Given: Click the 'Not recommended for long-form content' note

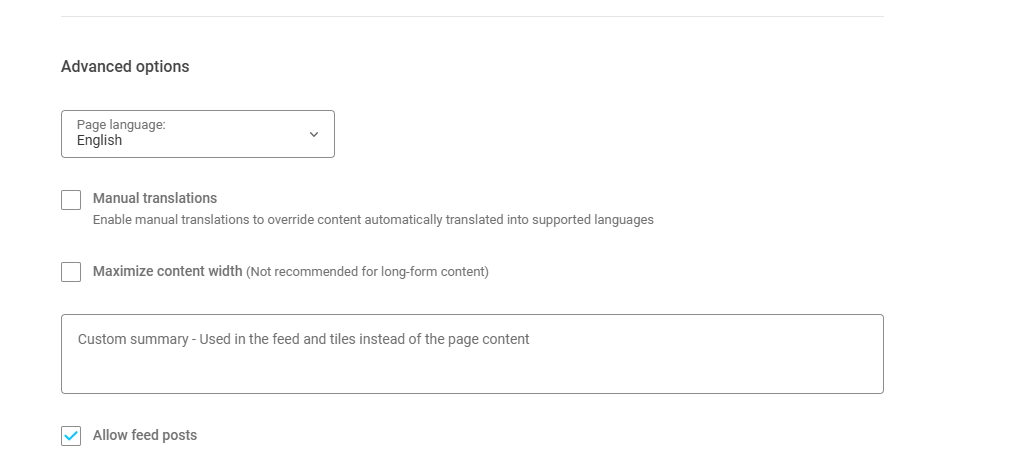Looking at the screenshot, I should 368,272.
